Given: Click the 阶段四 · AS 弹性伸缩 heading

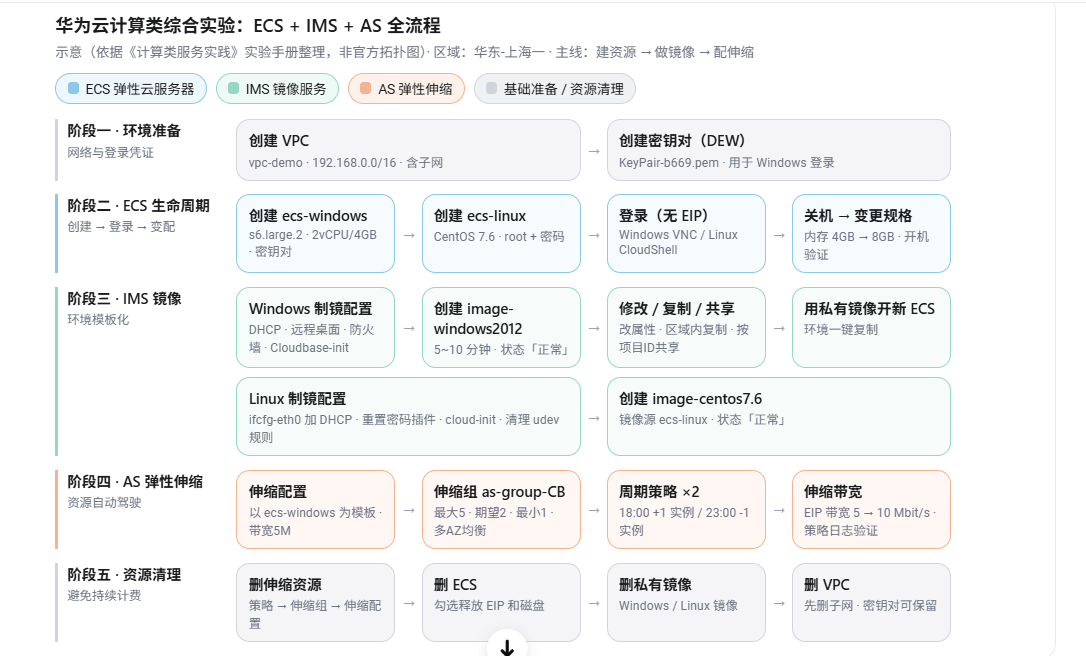Looking at the screenshot, I should 135,481.
